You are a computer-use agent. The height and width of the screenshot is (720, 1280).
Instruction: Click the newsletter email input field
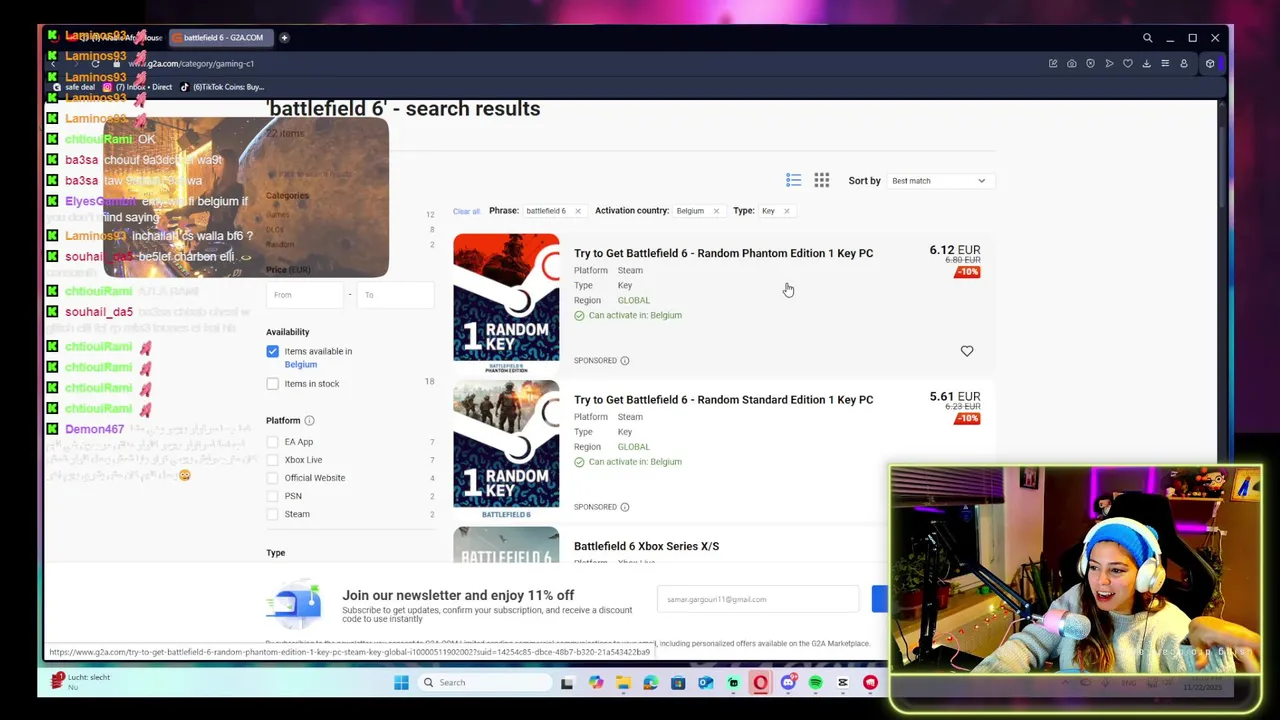point(757,599)
